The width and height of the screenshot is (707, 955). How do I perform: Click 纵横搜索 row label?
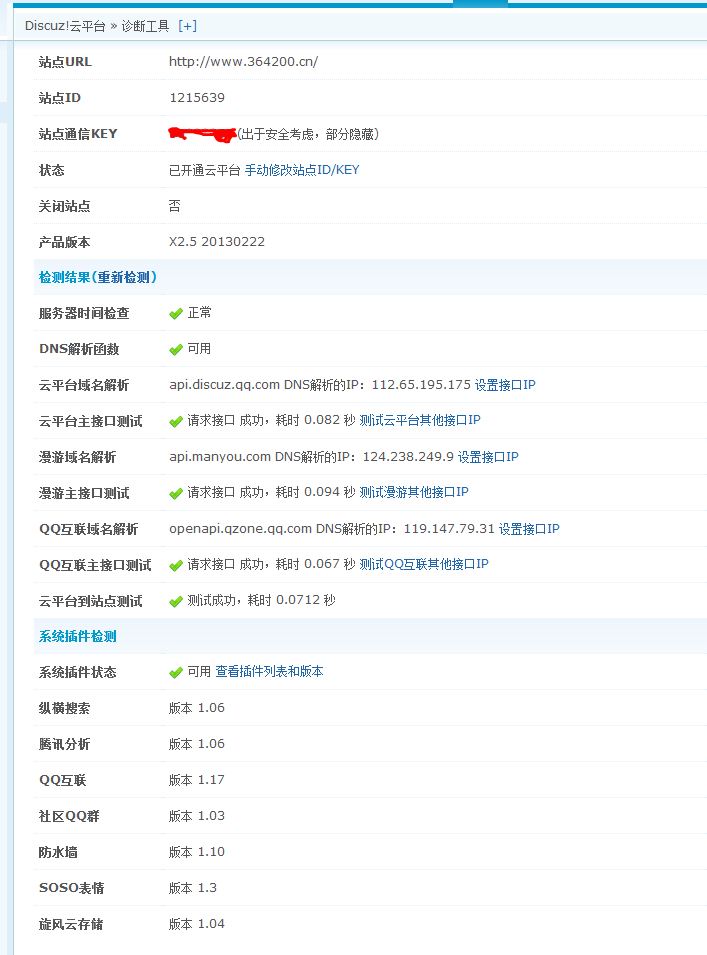click(64, 708)
